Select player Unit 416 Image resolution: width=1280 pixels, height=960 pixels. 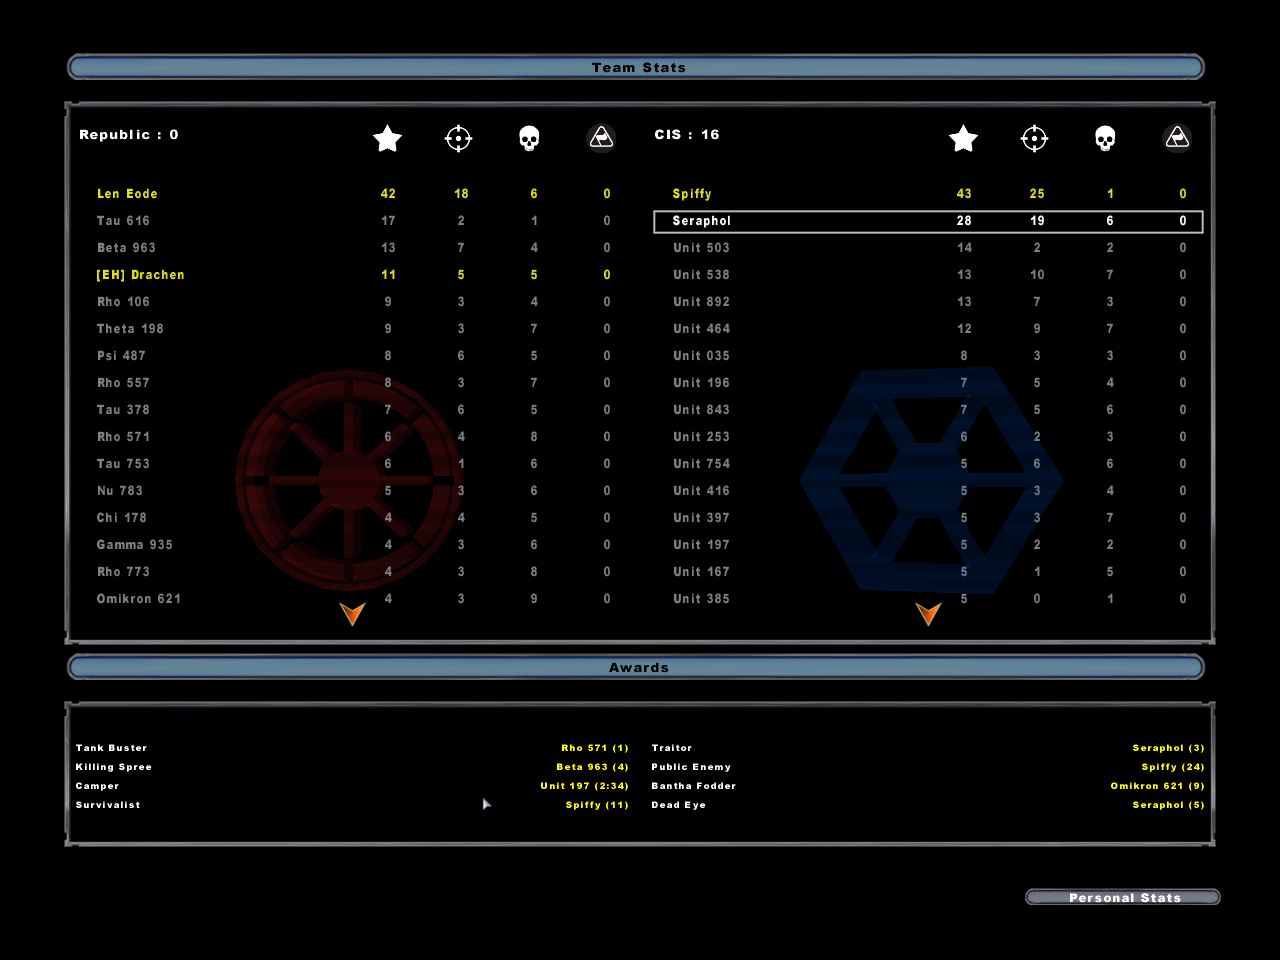(x=701, y=491)
